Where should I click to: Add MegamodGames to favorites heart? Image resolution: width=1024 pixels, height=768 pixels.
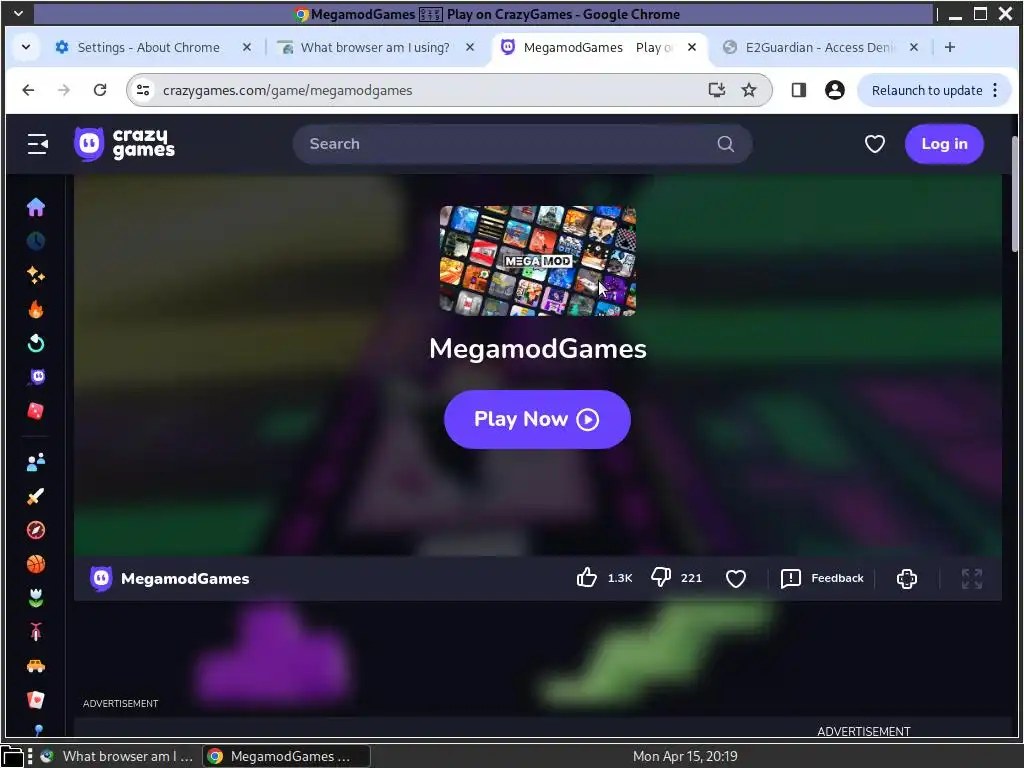[736, 579]
